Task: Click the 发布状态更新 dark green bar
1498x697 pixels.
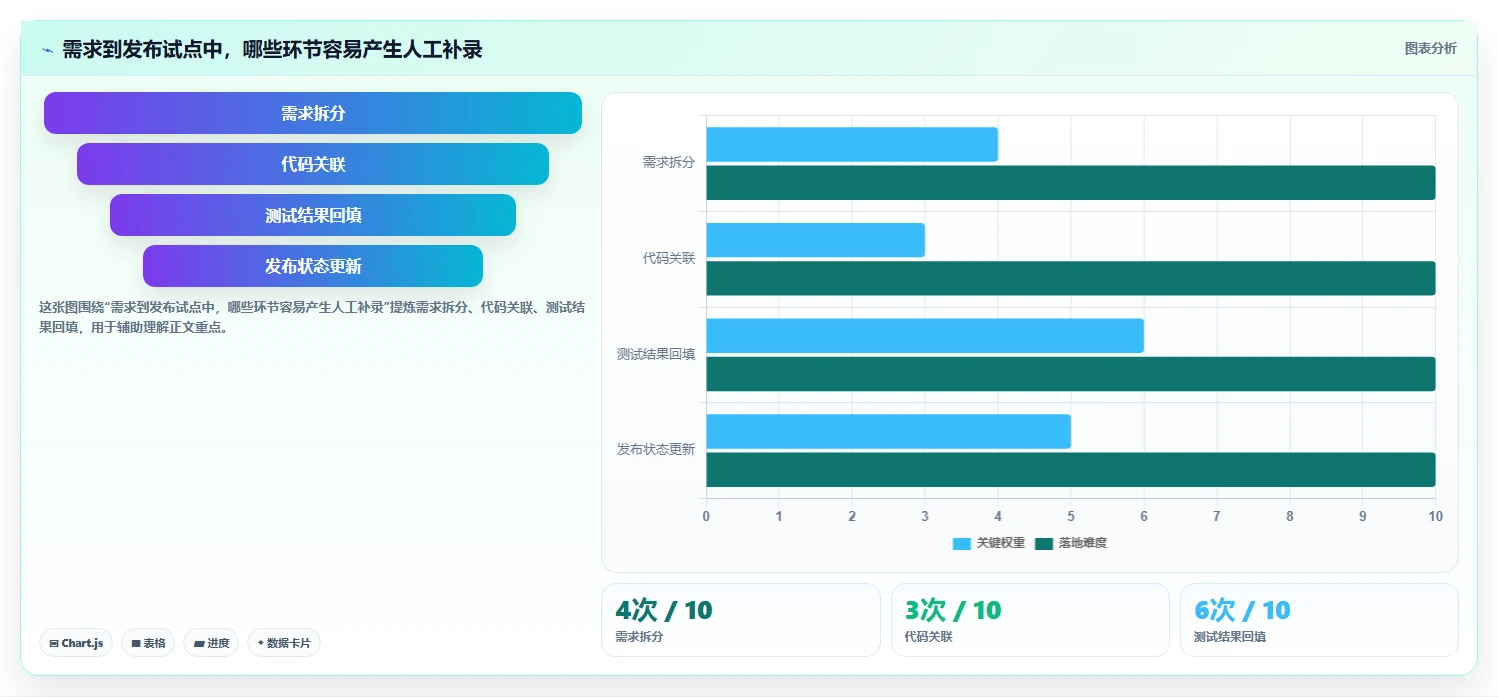Action: (1071, 470)
